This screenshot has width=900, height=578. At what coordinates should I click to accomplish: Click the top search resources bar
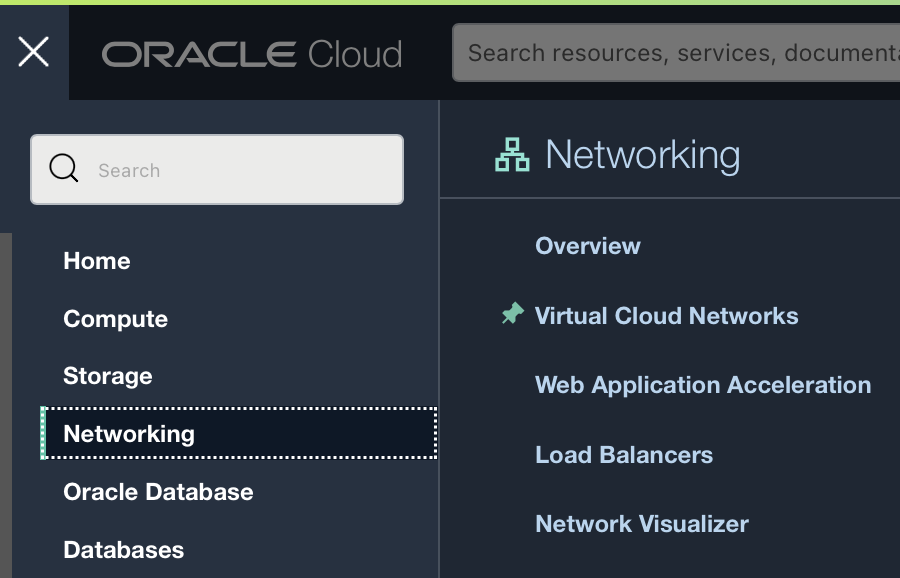coord(675,52)
